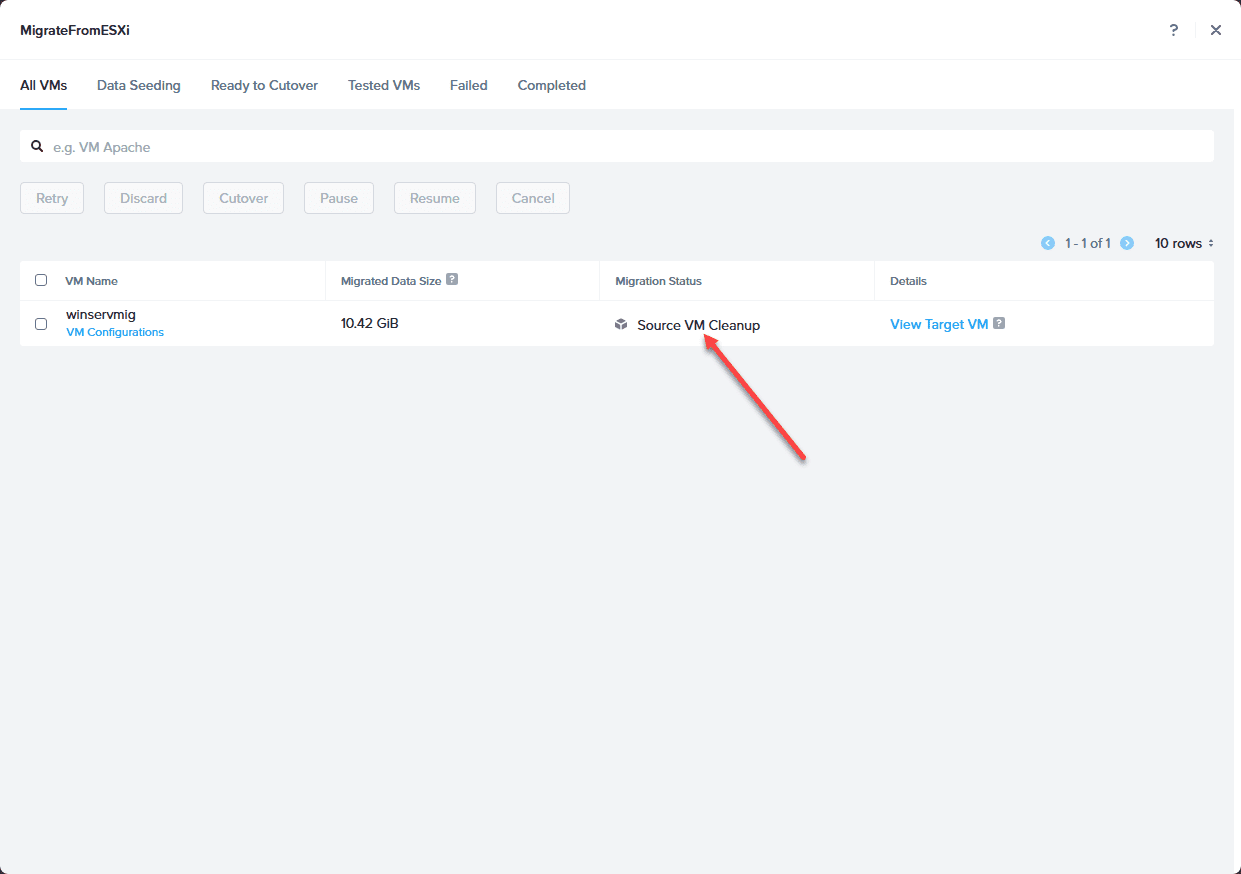Switch to the Data Seeding tab
Viewport: 1241px width, 874px height.
coord(139,85)
